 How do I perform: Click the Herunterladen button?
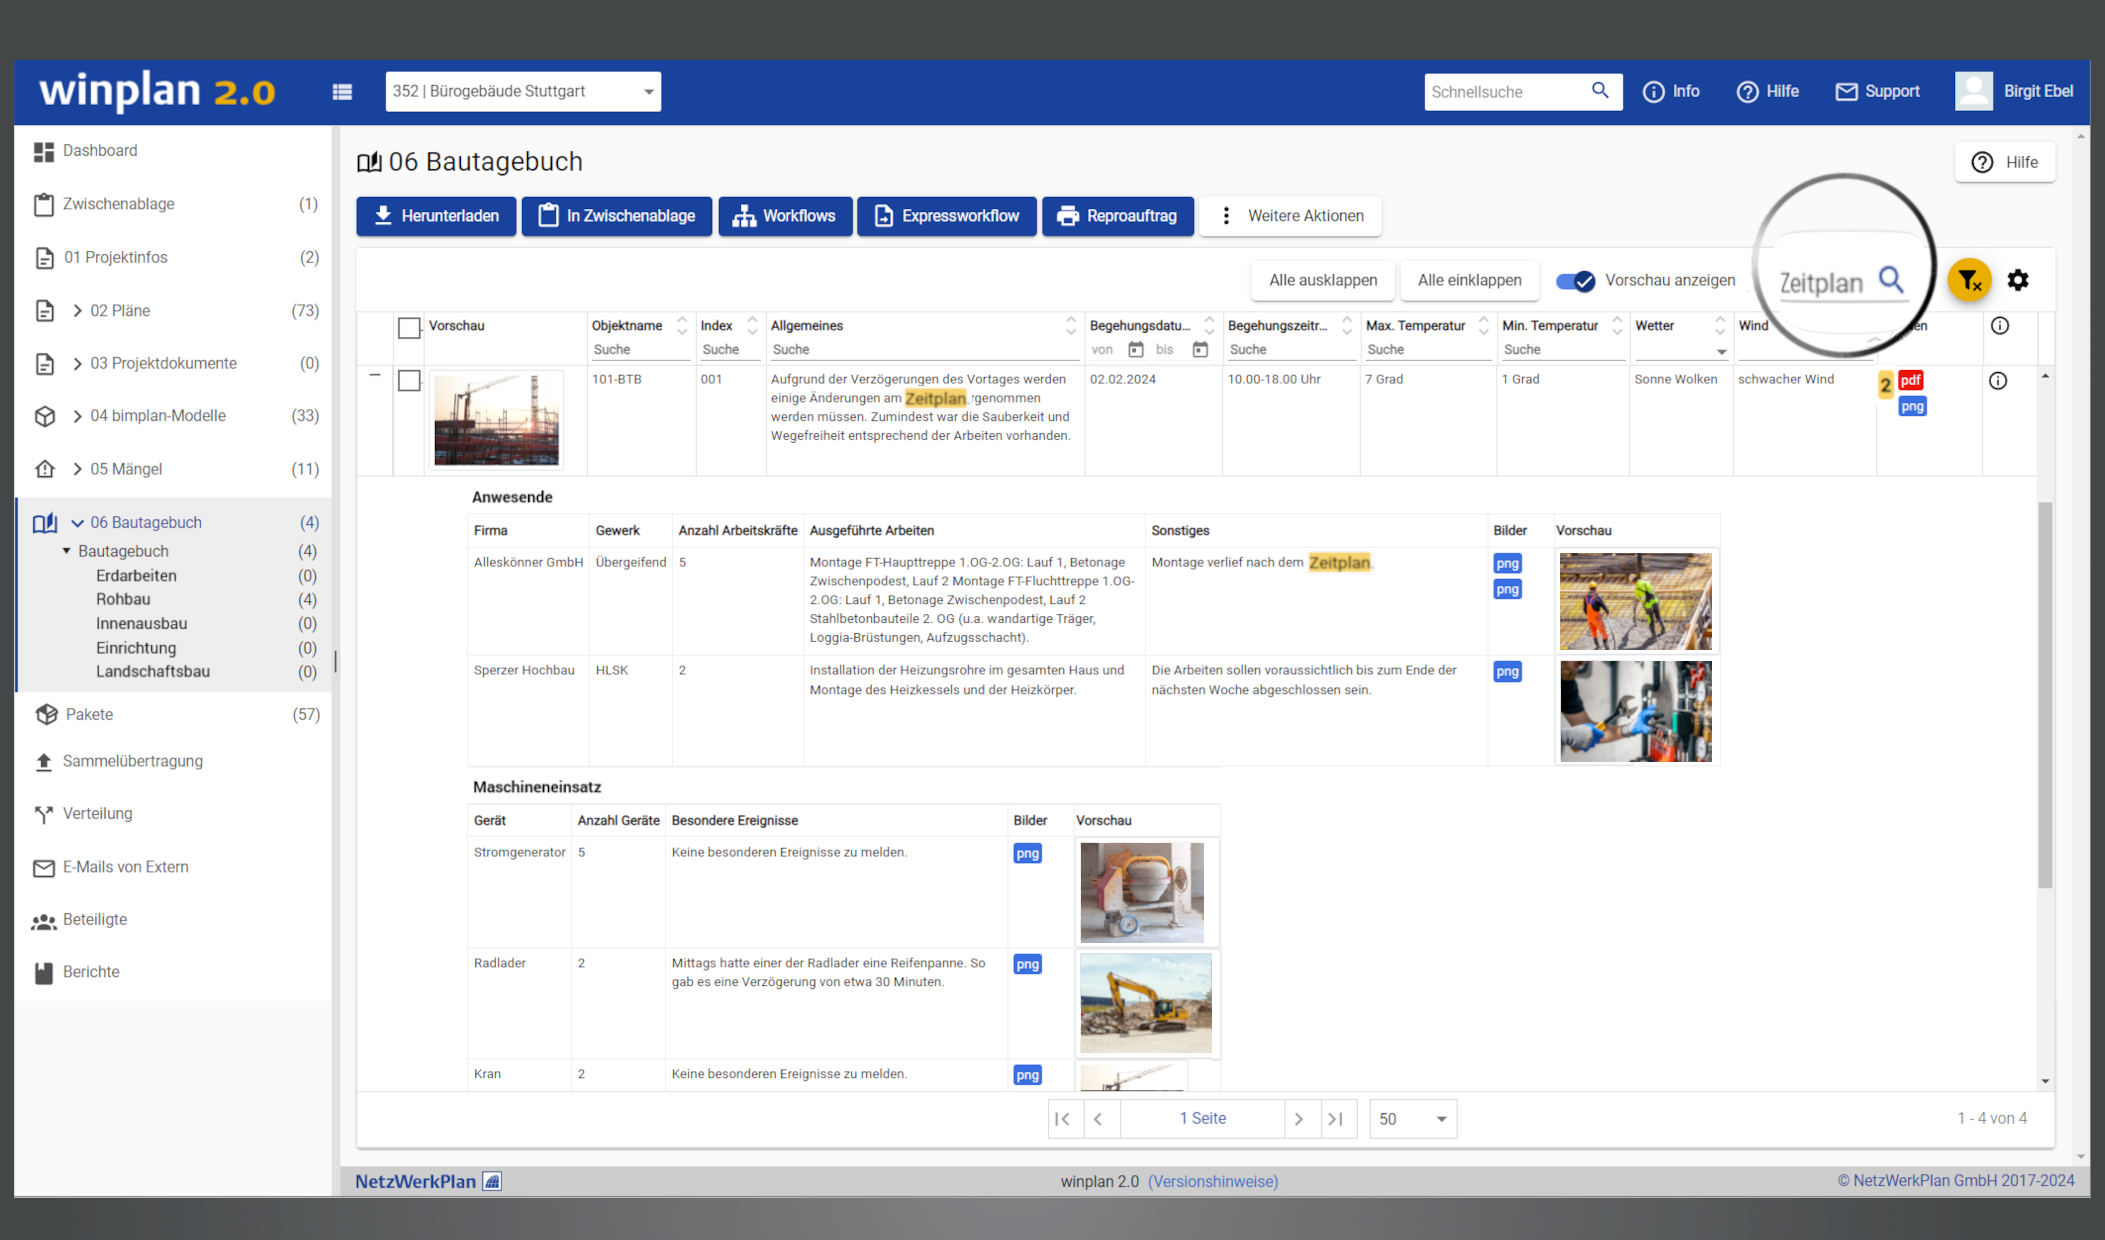coord(436,216)
